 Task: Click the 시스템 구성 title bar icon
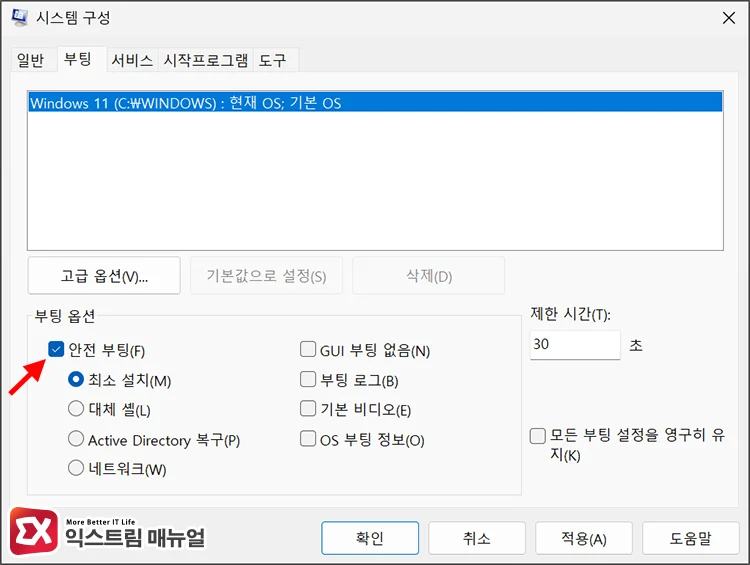[x=20, y=18]
